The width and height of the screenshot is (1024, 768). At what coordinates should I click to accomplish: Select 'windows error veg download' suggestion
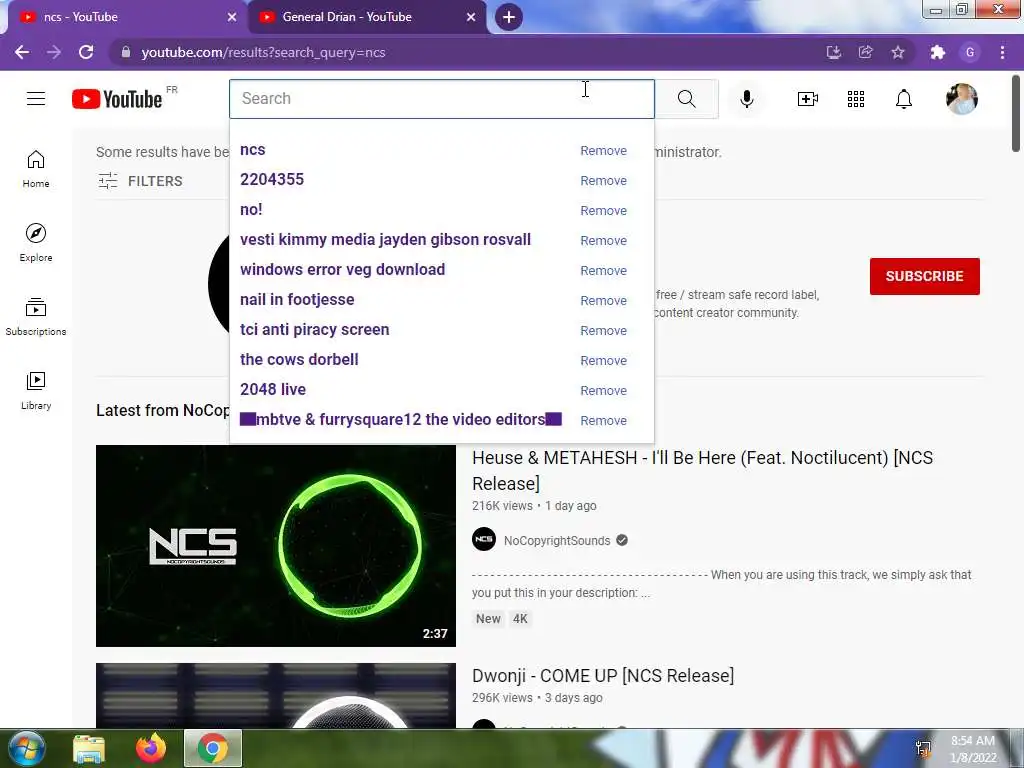(x=342, y=270)
